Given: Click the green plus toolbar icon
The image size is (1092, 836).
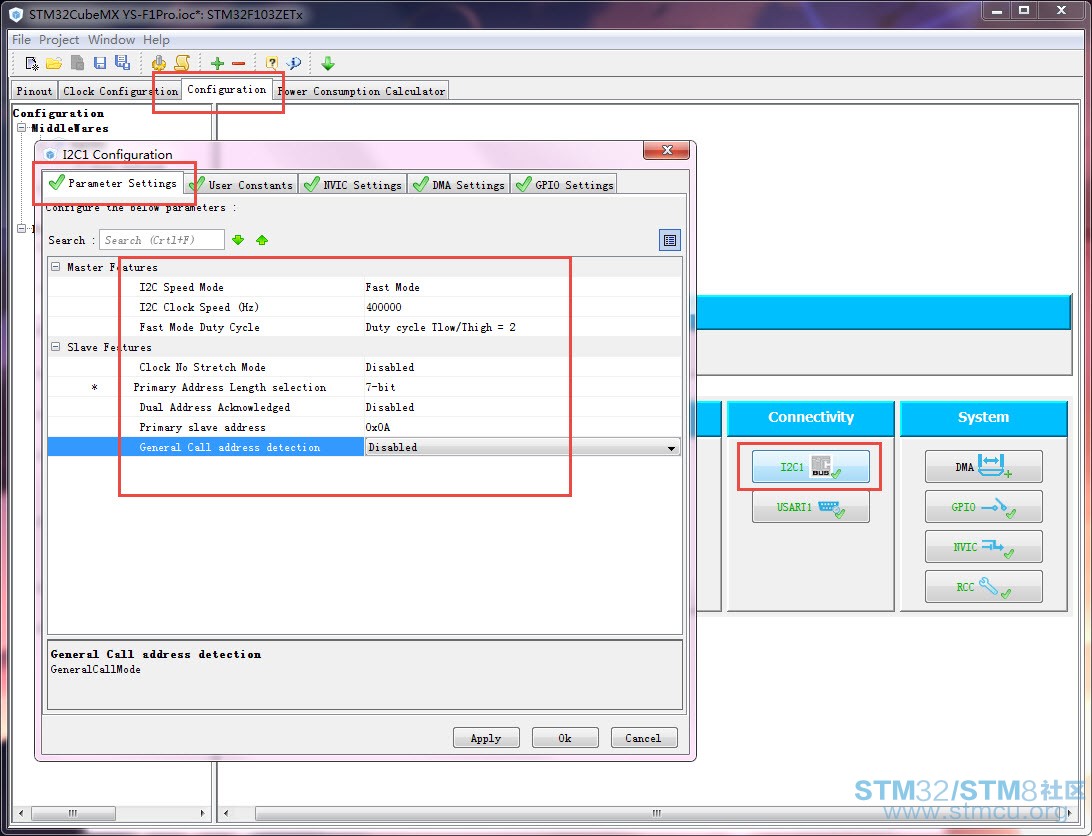Looking at the screenshot, I should pos(217,63).
